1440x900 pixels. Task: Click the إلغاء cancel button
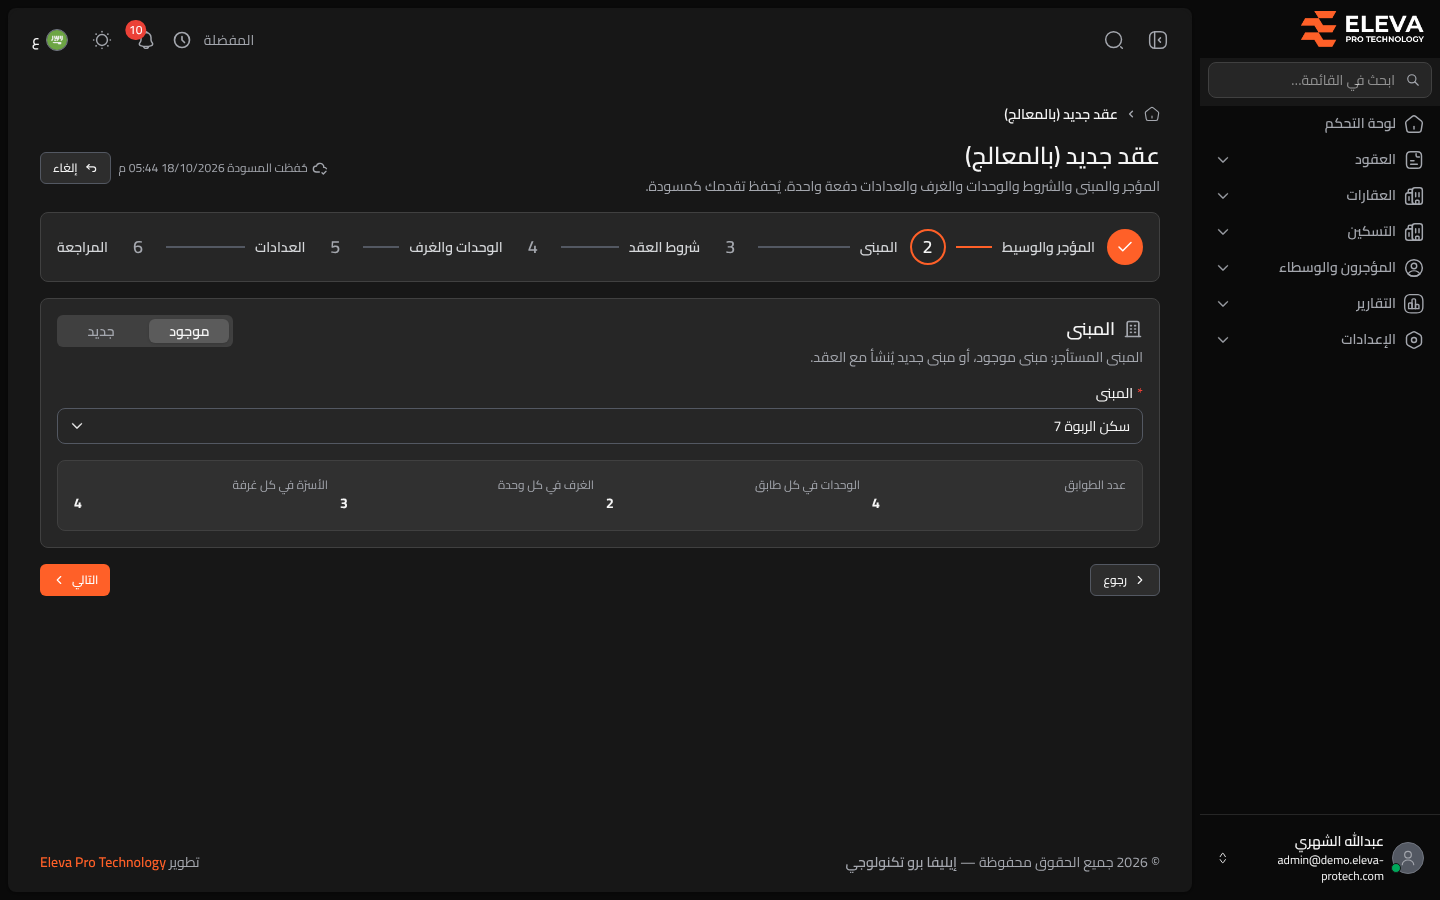click(75, 168)
